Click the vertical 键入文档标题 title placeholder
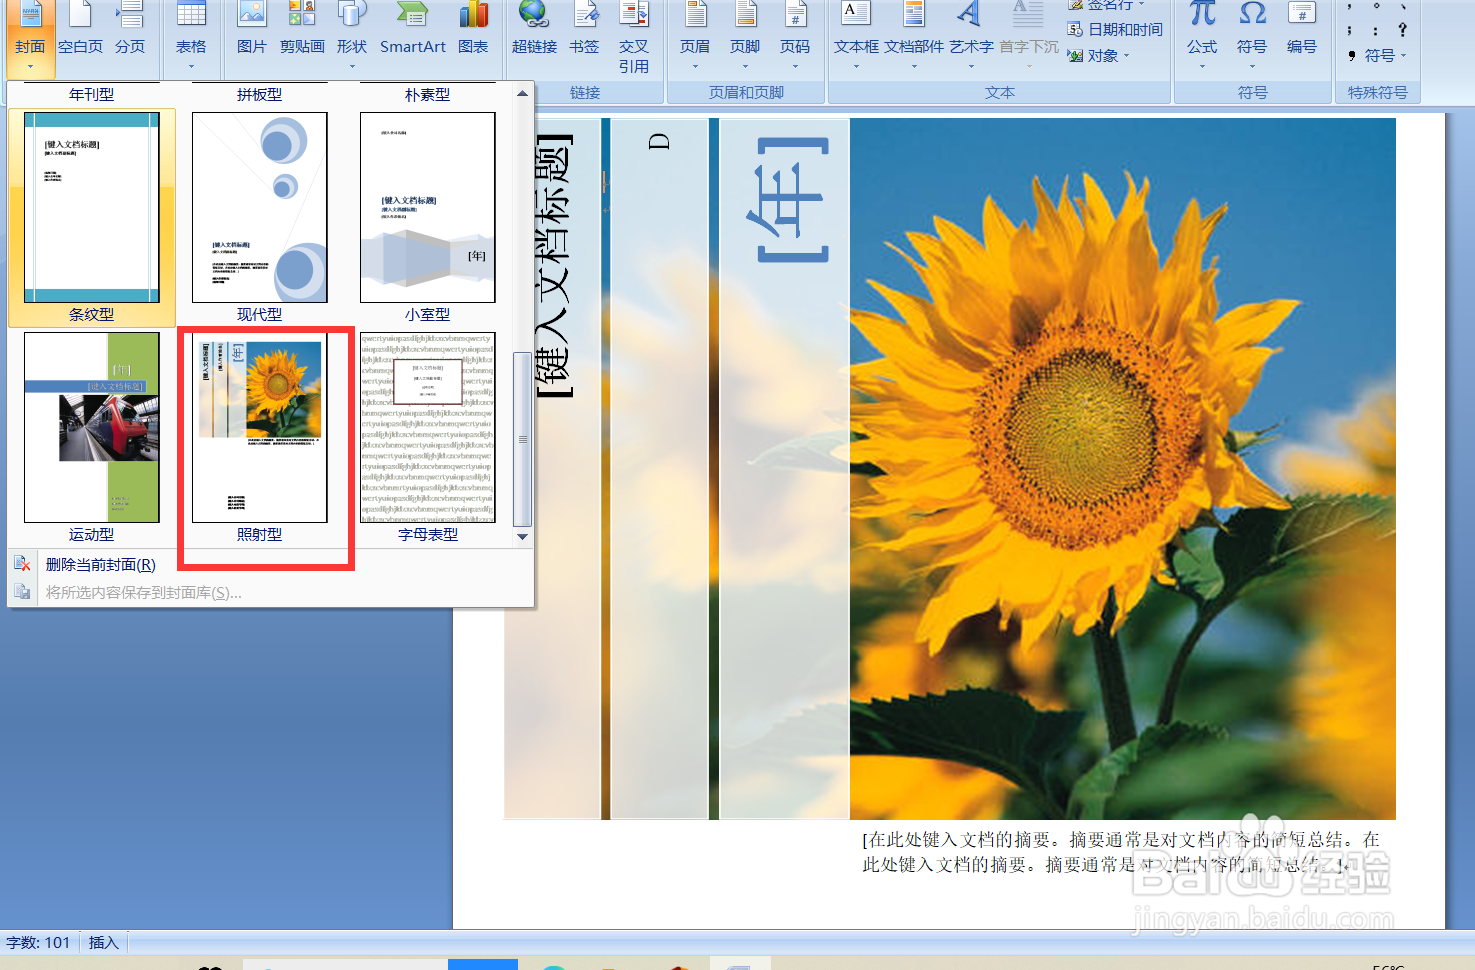Image resolution: width=1475 pixels, height=970 pixels. click(x=554, y=266)
